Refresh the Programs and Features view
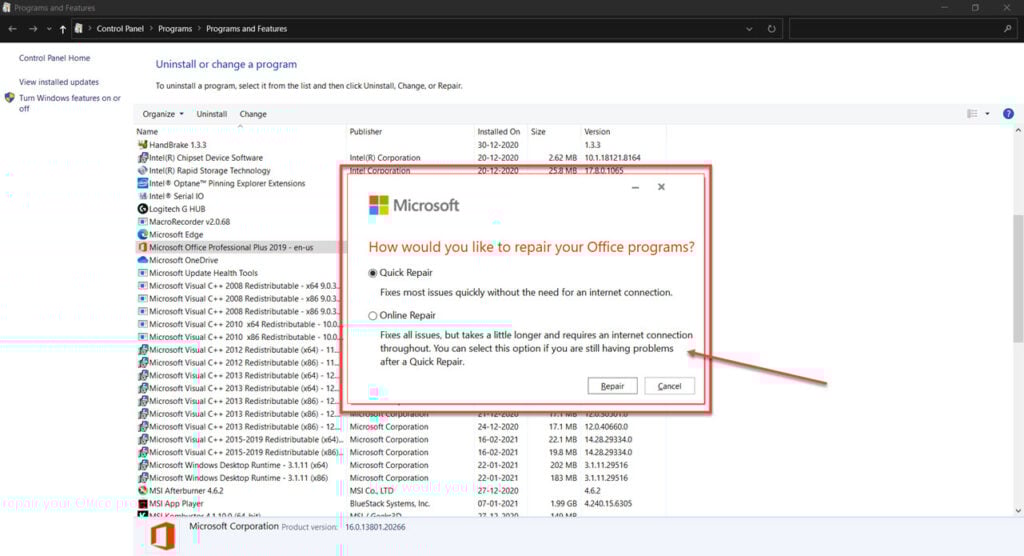 tap(771, 29)
